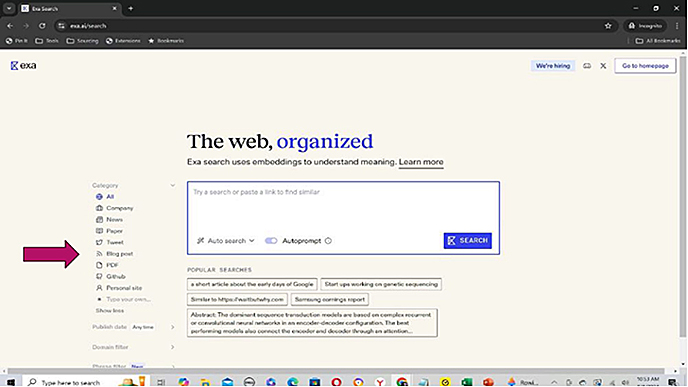The height and width of the screenshot is (387, 688).
Task: Collapse the Category section chevron
Action: (x=172, y=185)
